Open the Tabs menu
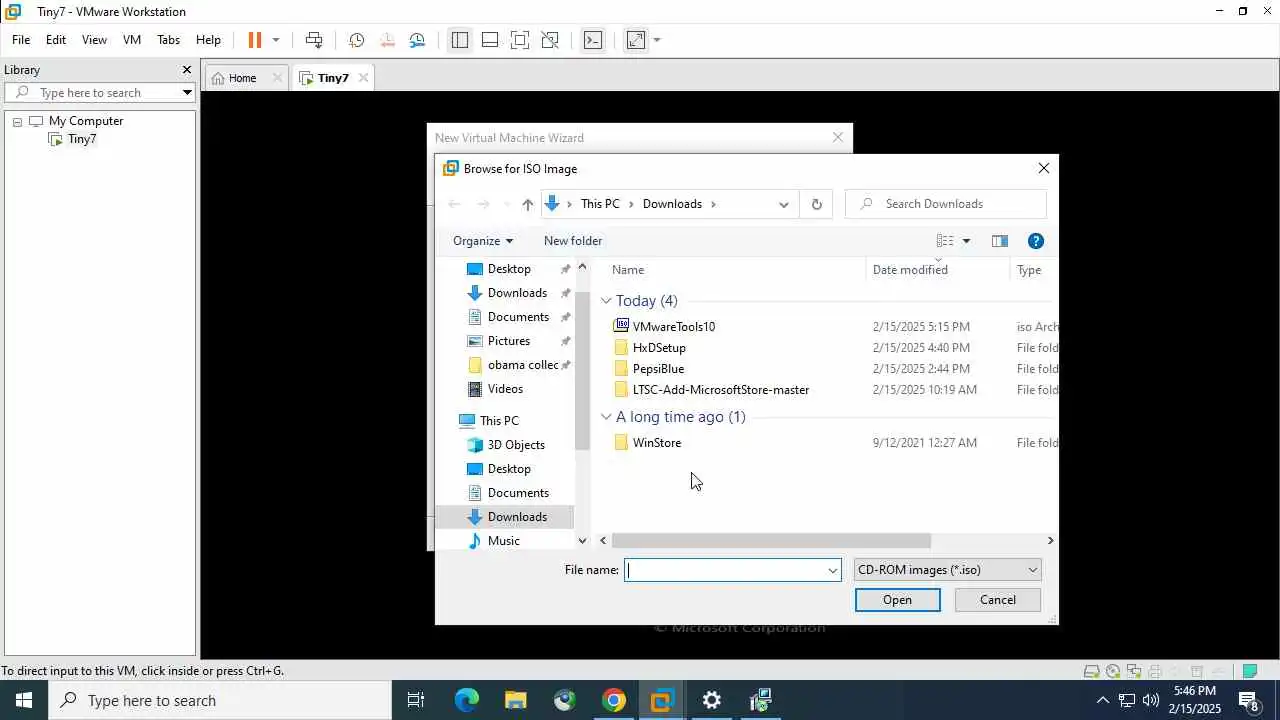The width and height of the screenshot is (1280, 720). pos(168,40)
